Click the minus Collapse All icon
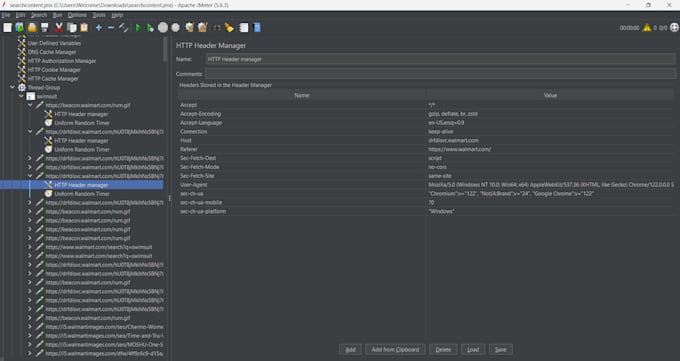This screenshot has height=361, width=680. pyautogui.click(x=111, y=28)
